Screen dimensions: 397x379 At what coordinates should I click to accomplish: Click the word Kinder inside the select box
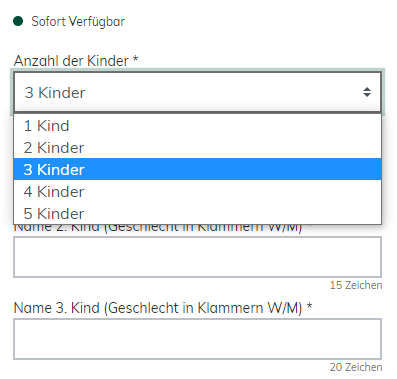click(x=62, y=93)
